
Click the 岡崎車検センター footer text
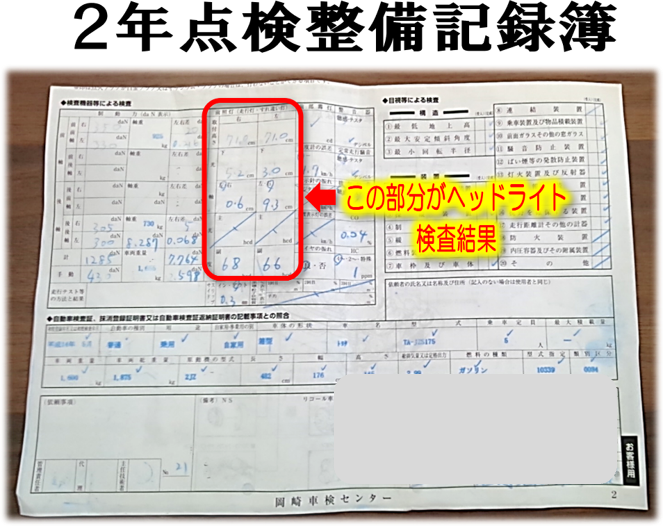tap(329, 497)
